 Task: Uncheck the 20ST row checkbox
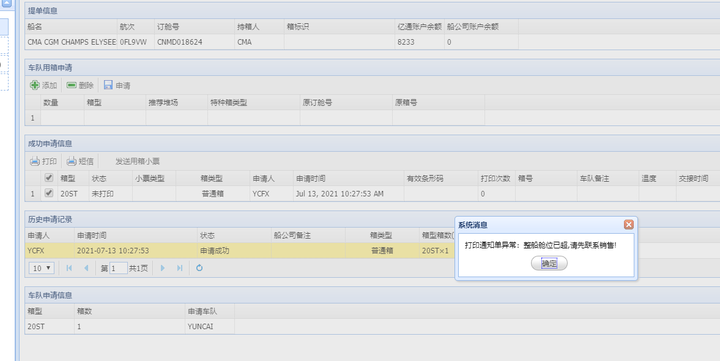click(x=49, y=193)
